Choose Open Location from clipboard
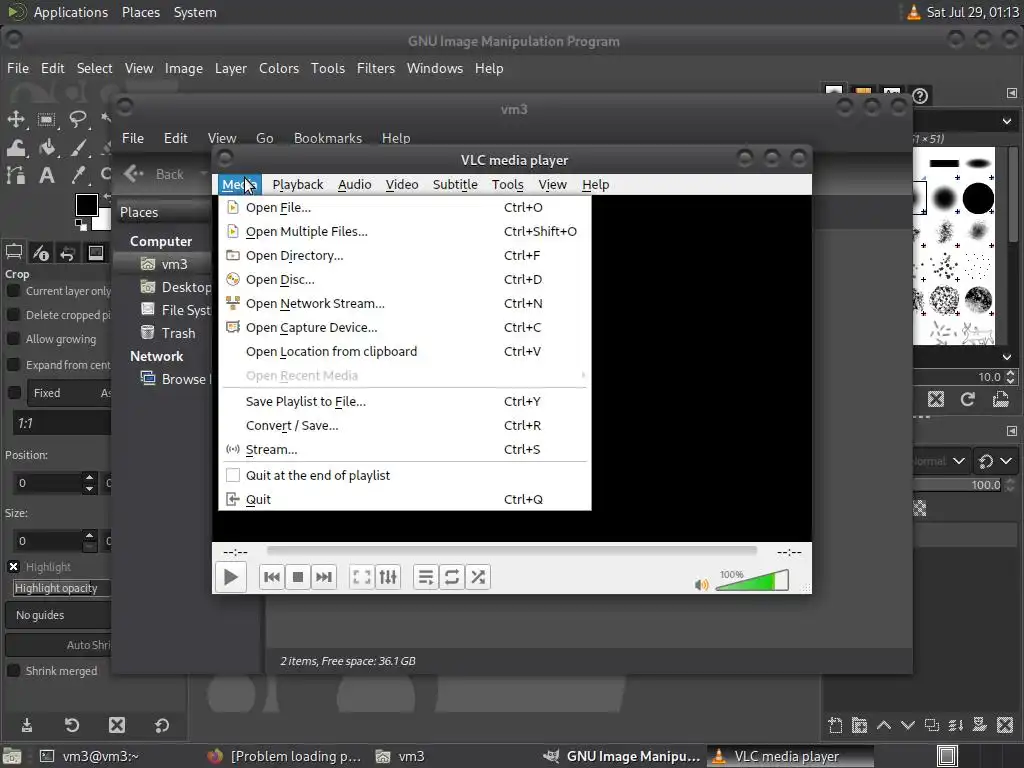This screenshot has height=768, width=1024. pos(404,351)
